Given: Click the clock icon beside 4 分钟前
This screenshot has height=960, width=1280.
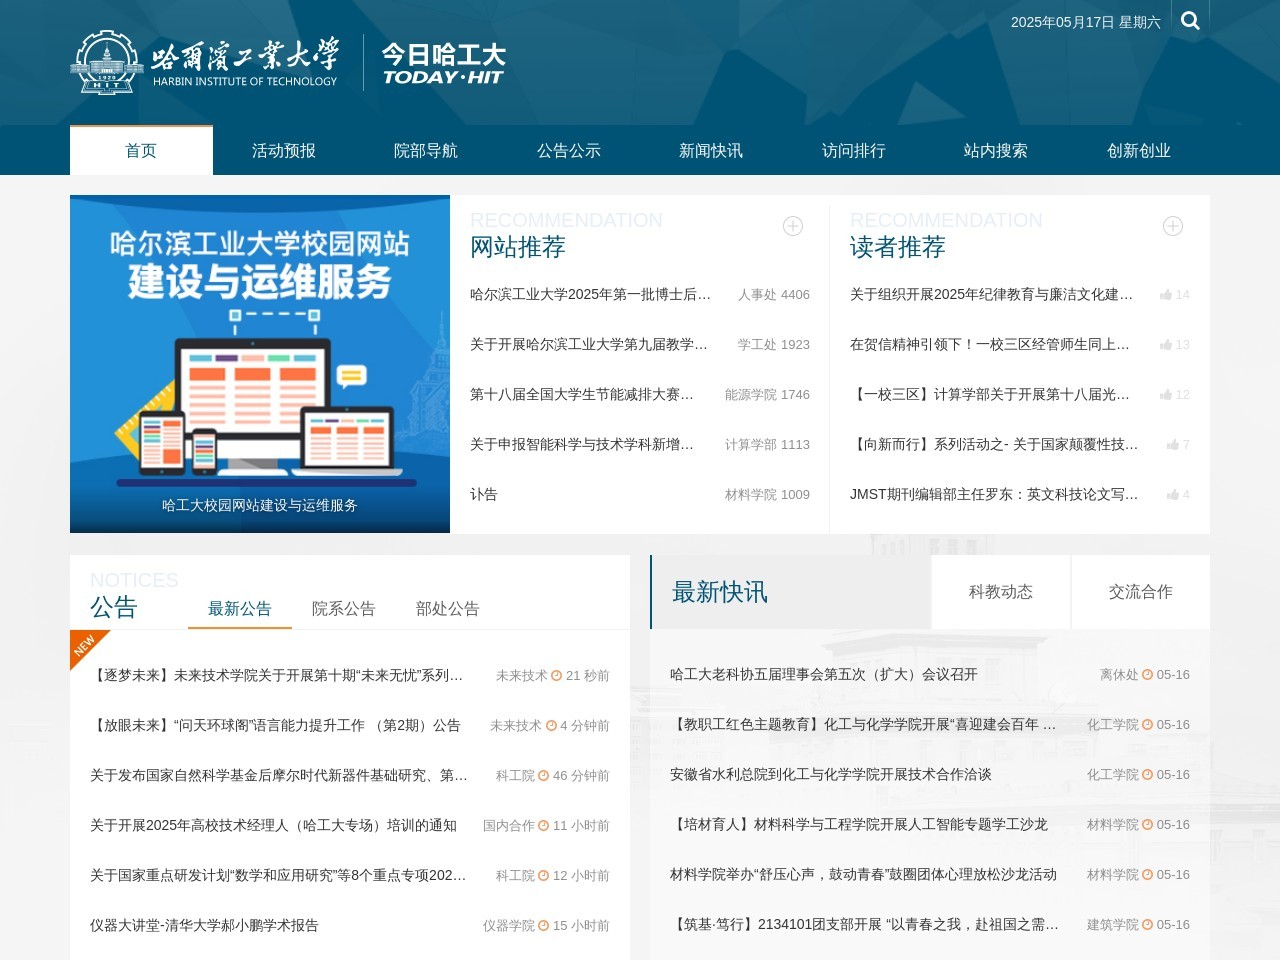Looking at the screenshot, I should (x=551, y=726).
